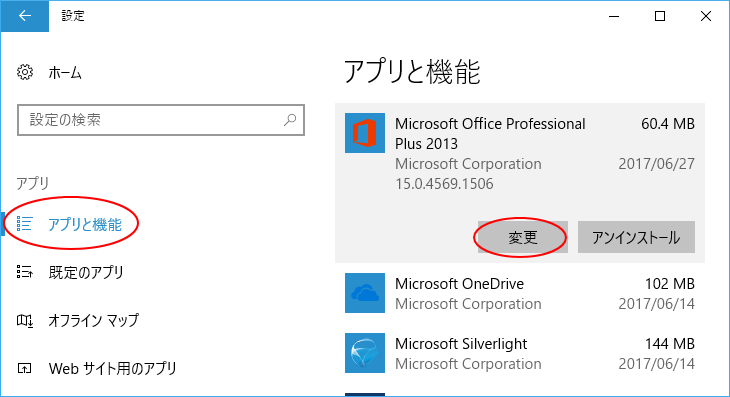This screenshot has height=397, width=730.
Task: Open Home via the gear icon
Action: point(25,72)
